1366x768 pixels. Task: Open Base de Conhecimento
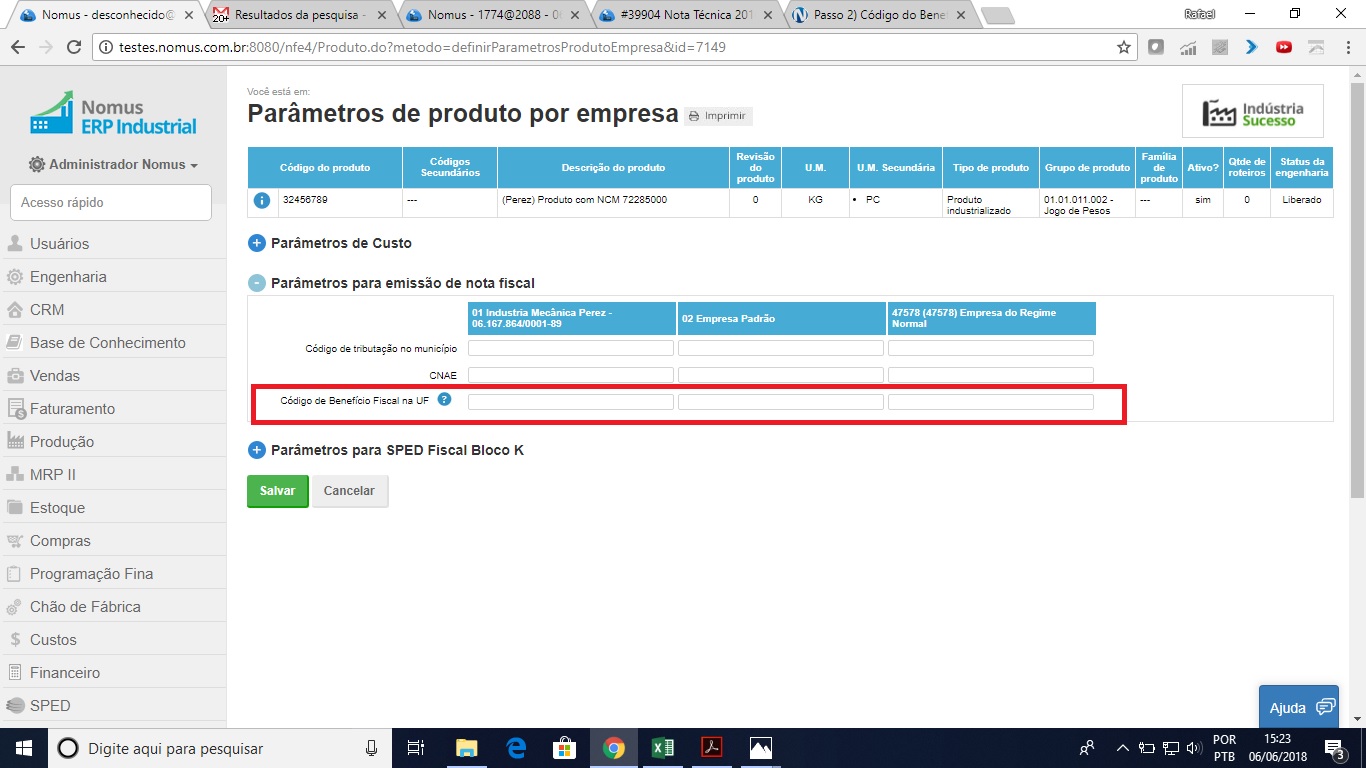(113, 343)
